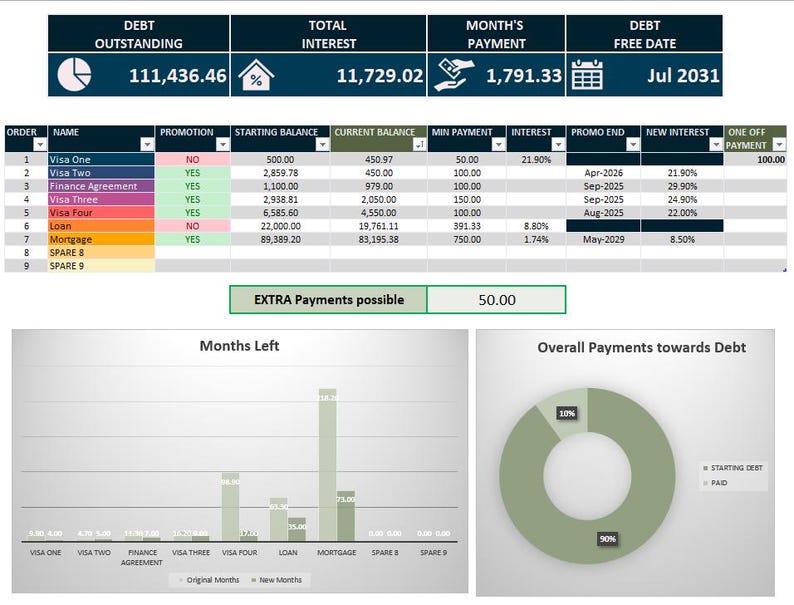
Task: Open the MIN PAYMENT filter dropdown
Action: tap(498, 145)
